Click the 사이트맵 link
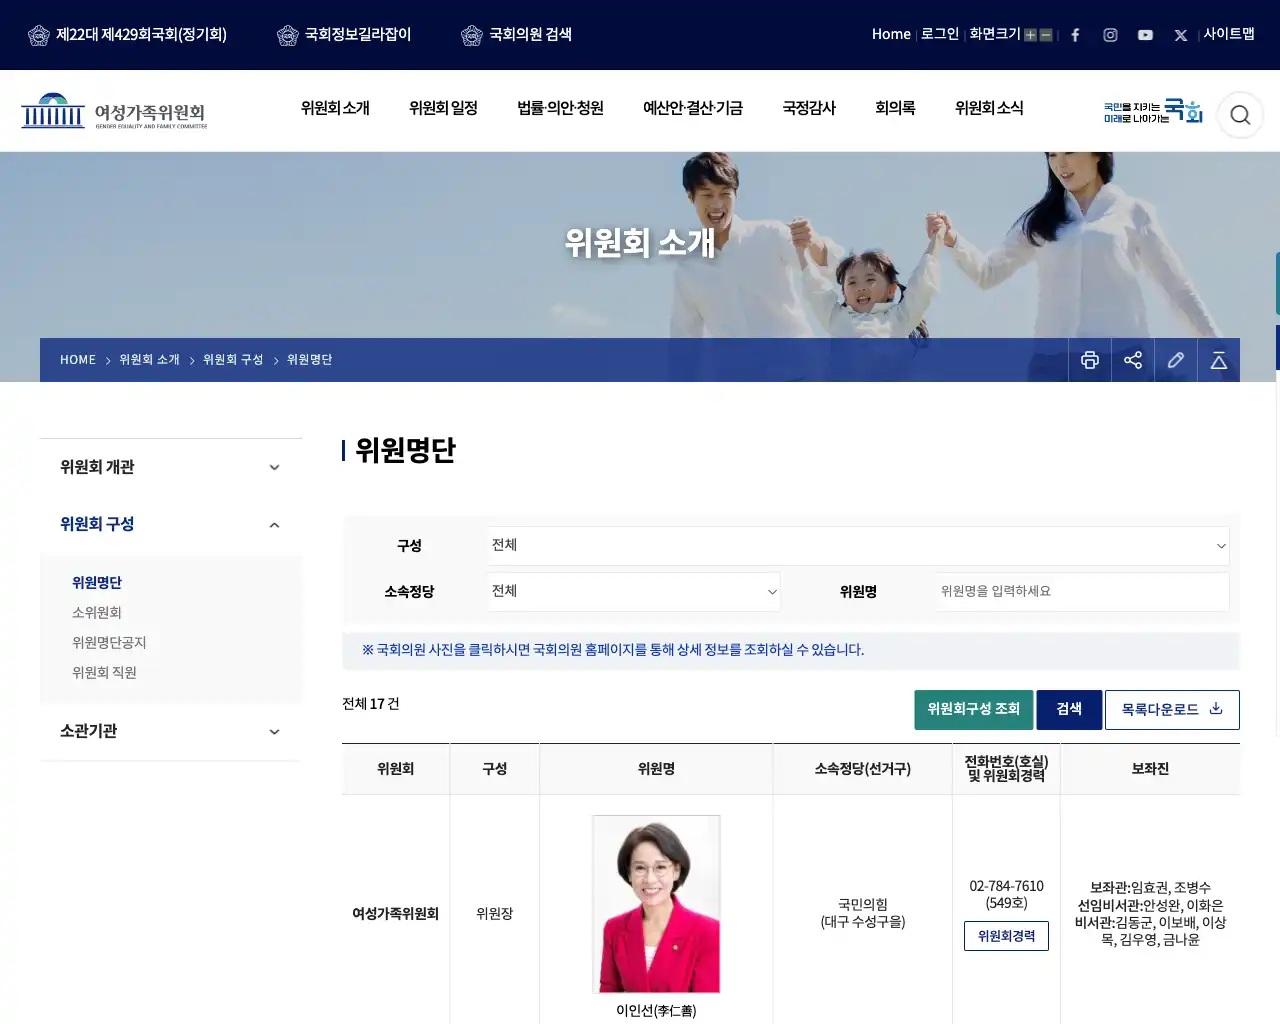 tap(1229, 34)
